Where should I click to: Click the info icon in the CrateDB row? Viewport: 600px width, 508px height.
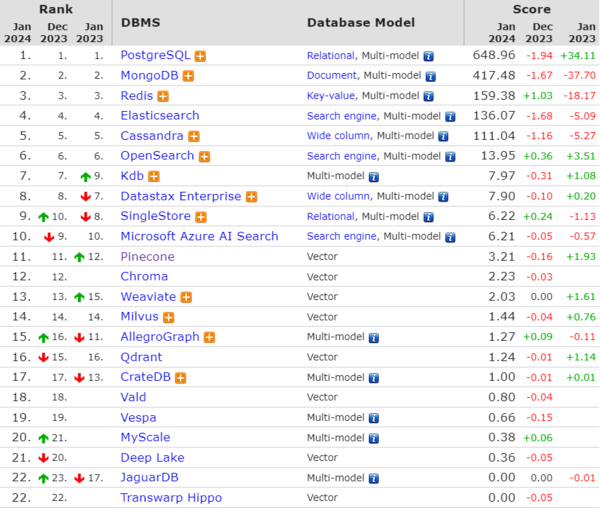pos(374,378)
